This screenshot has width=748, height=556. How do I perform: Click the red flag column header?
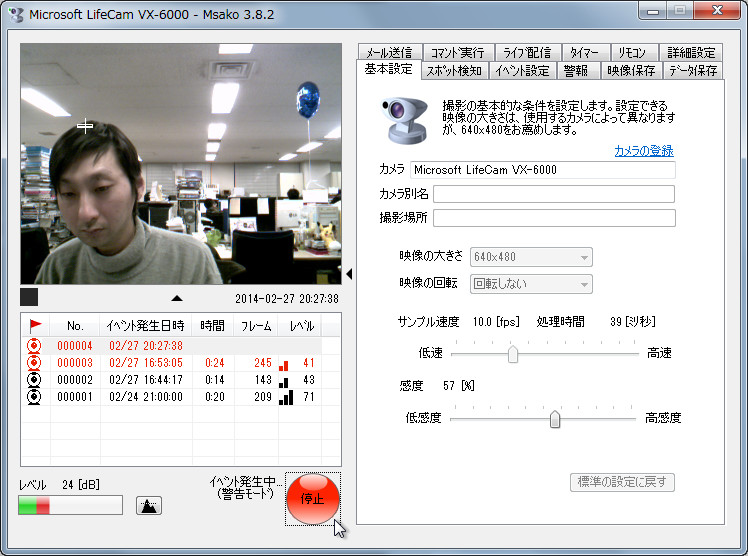point(36,326)
